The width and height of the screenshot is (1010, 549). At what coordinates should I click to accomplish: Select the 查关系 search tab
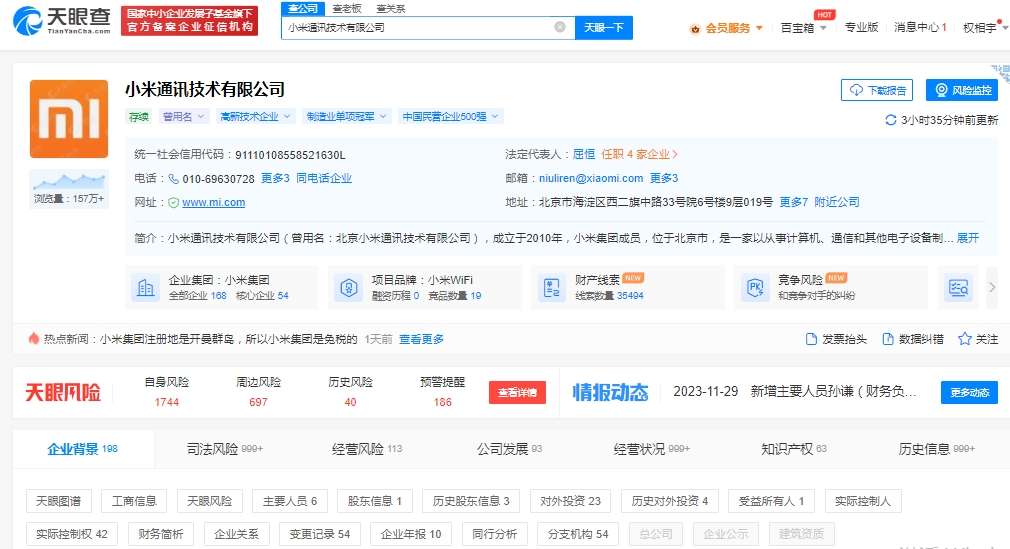pos(390,8)
